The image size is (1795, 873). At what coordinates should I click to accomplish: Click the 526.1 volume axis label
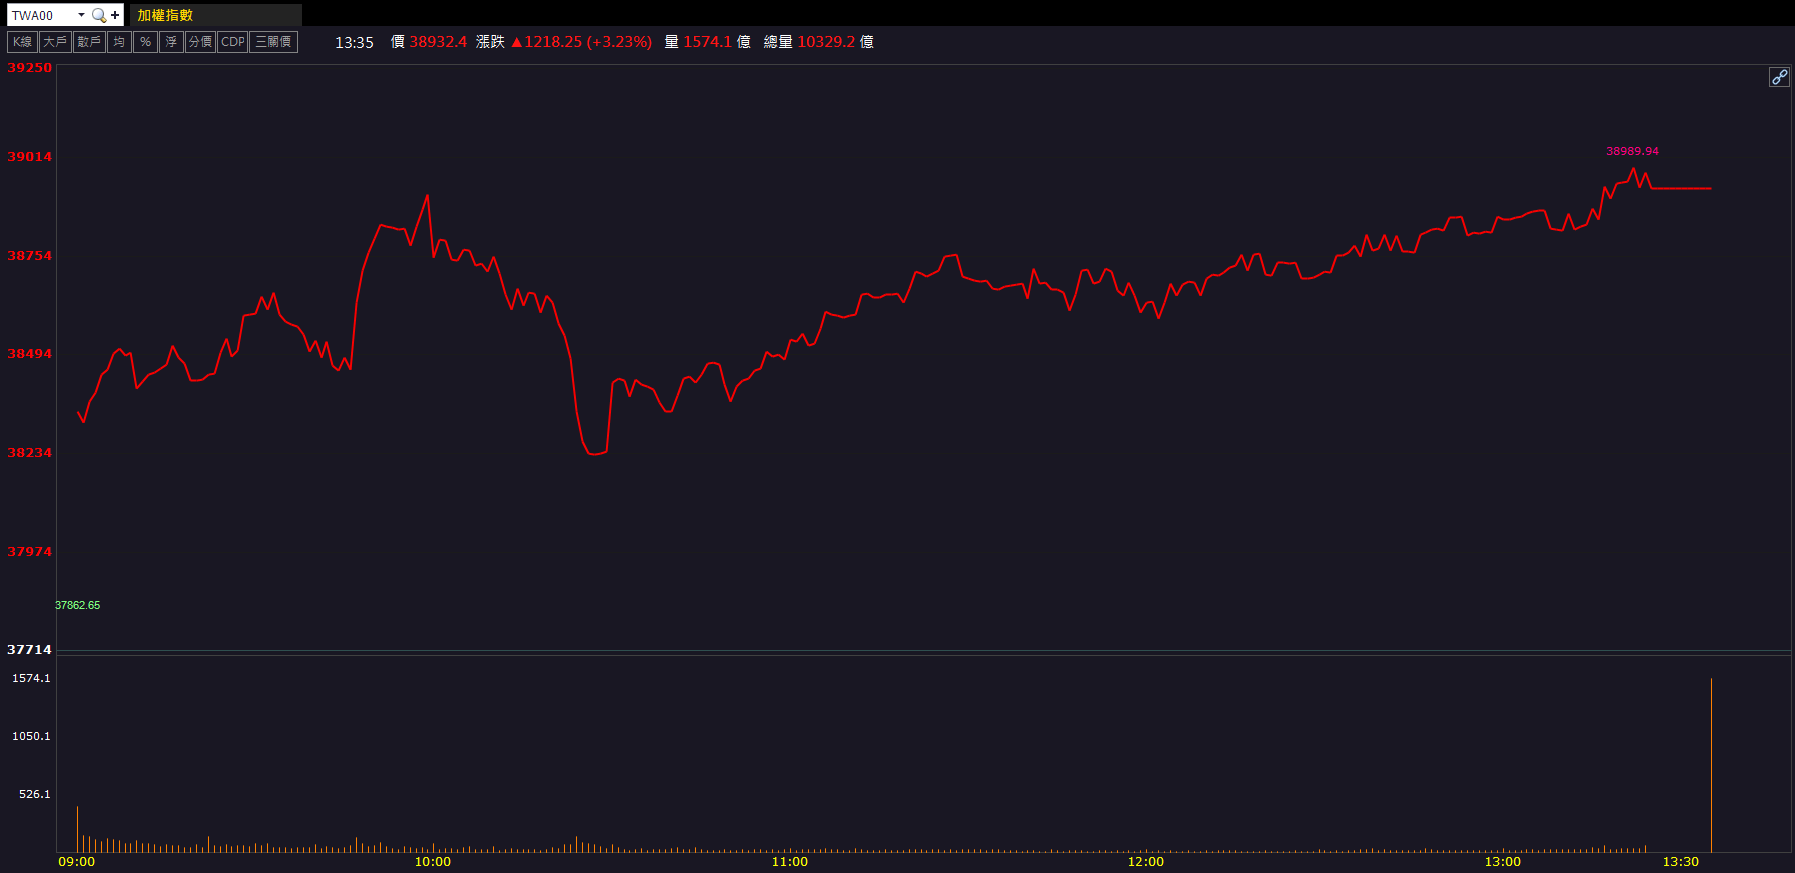coord(34,794)
